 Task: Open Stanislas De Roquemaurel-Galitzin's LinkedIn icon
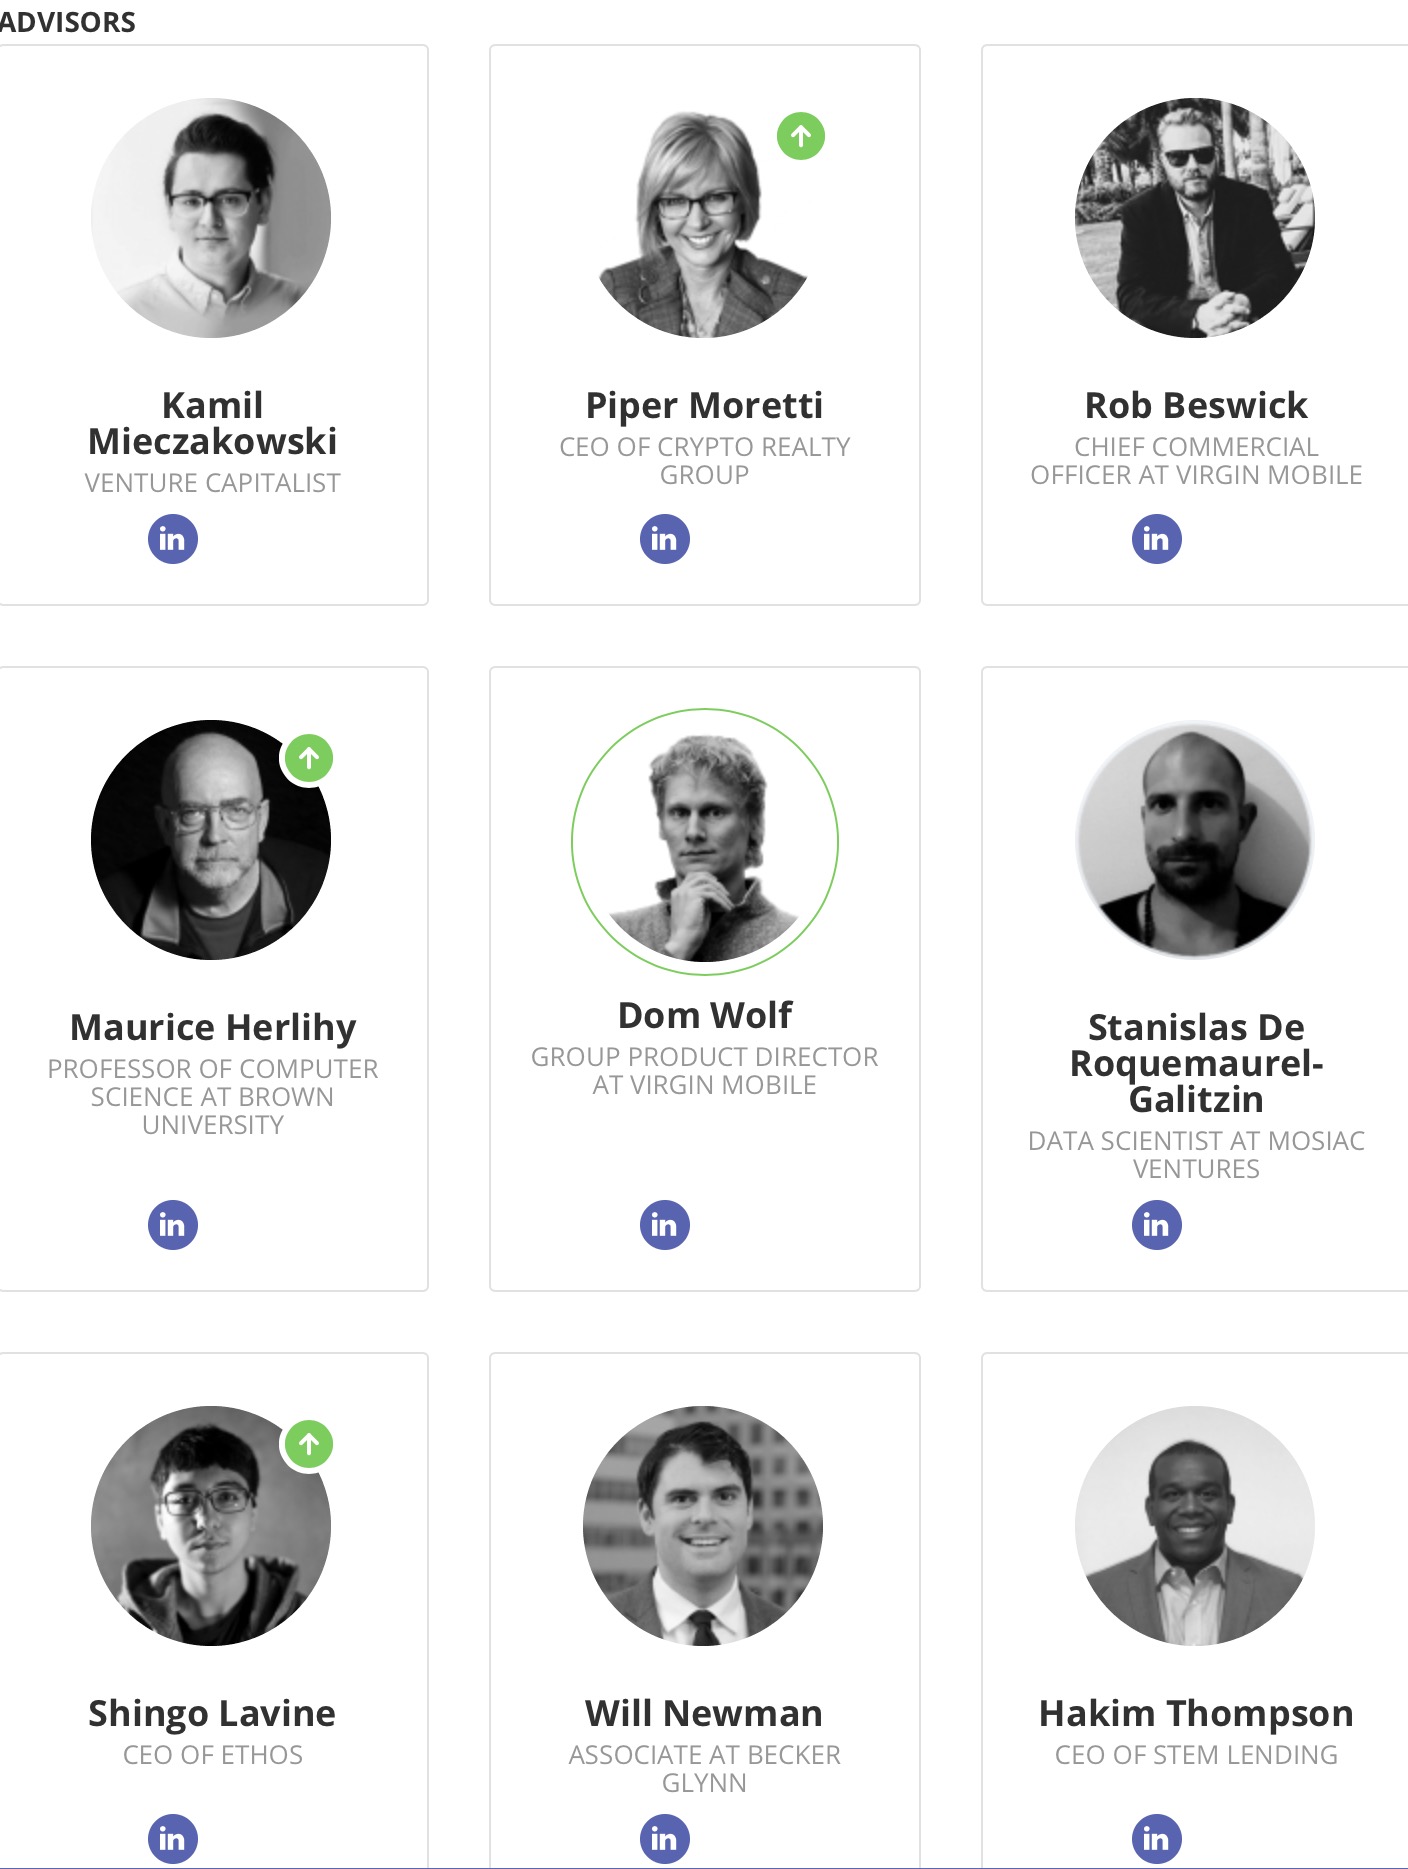(x=1157, y=1225)
